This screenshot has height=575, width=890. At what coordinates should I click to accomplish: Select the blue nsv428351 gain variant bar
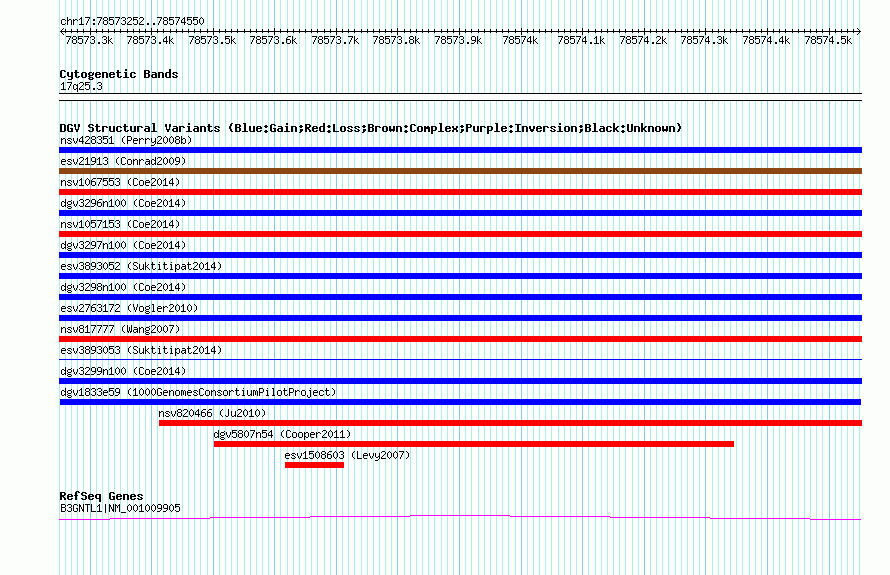pyautogui.click(x=460, y=150)
